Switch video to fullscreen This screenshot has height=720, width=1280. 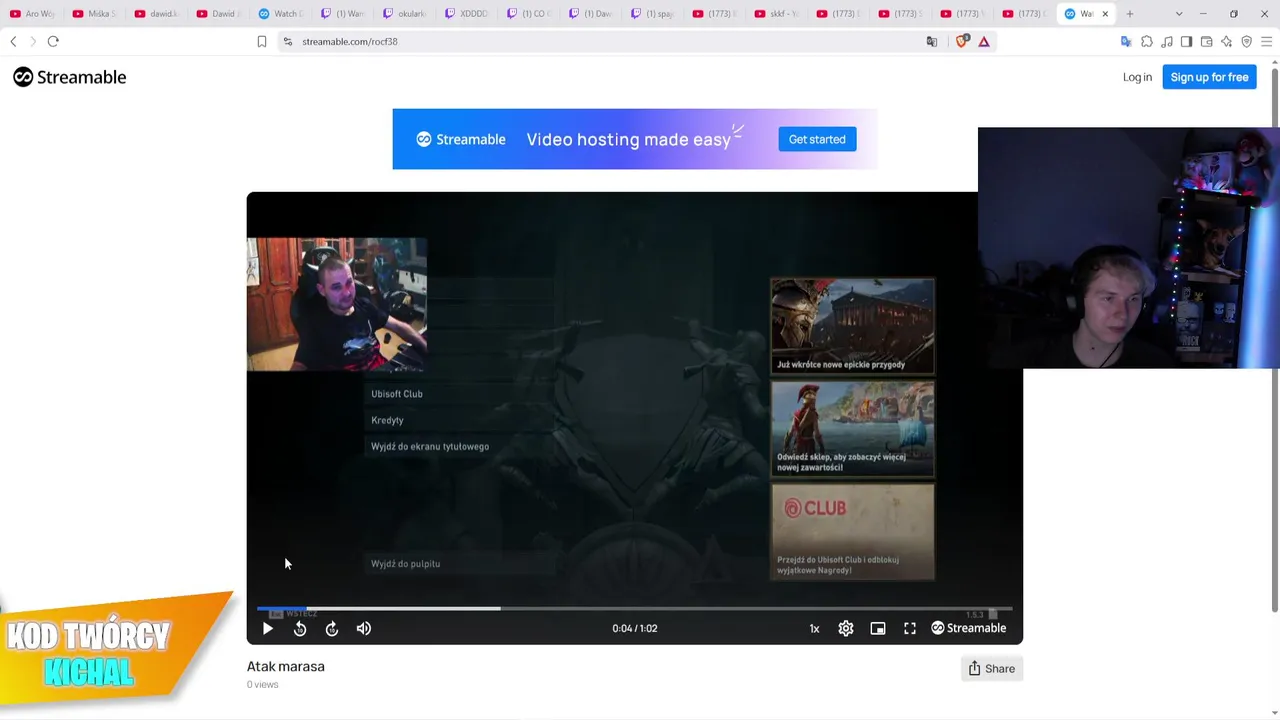pos(910,628)
